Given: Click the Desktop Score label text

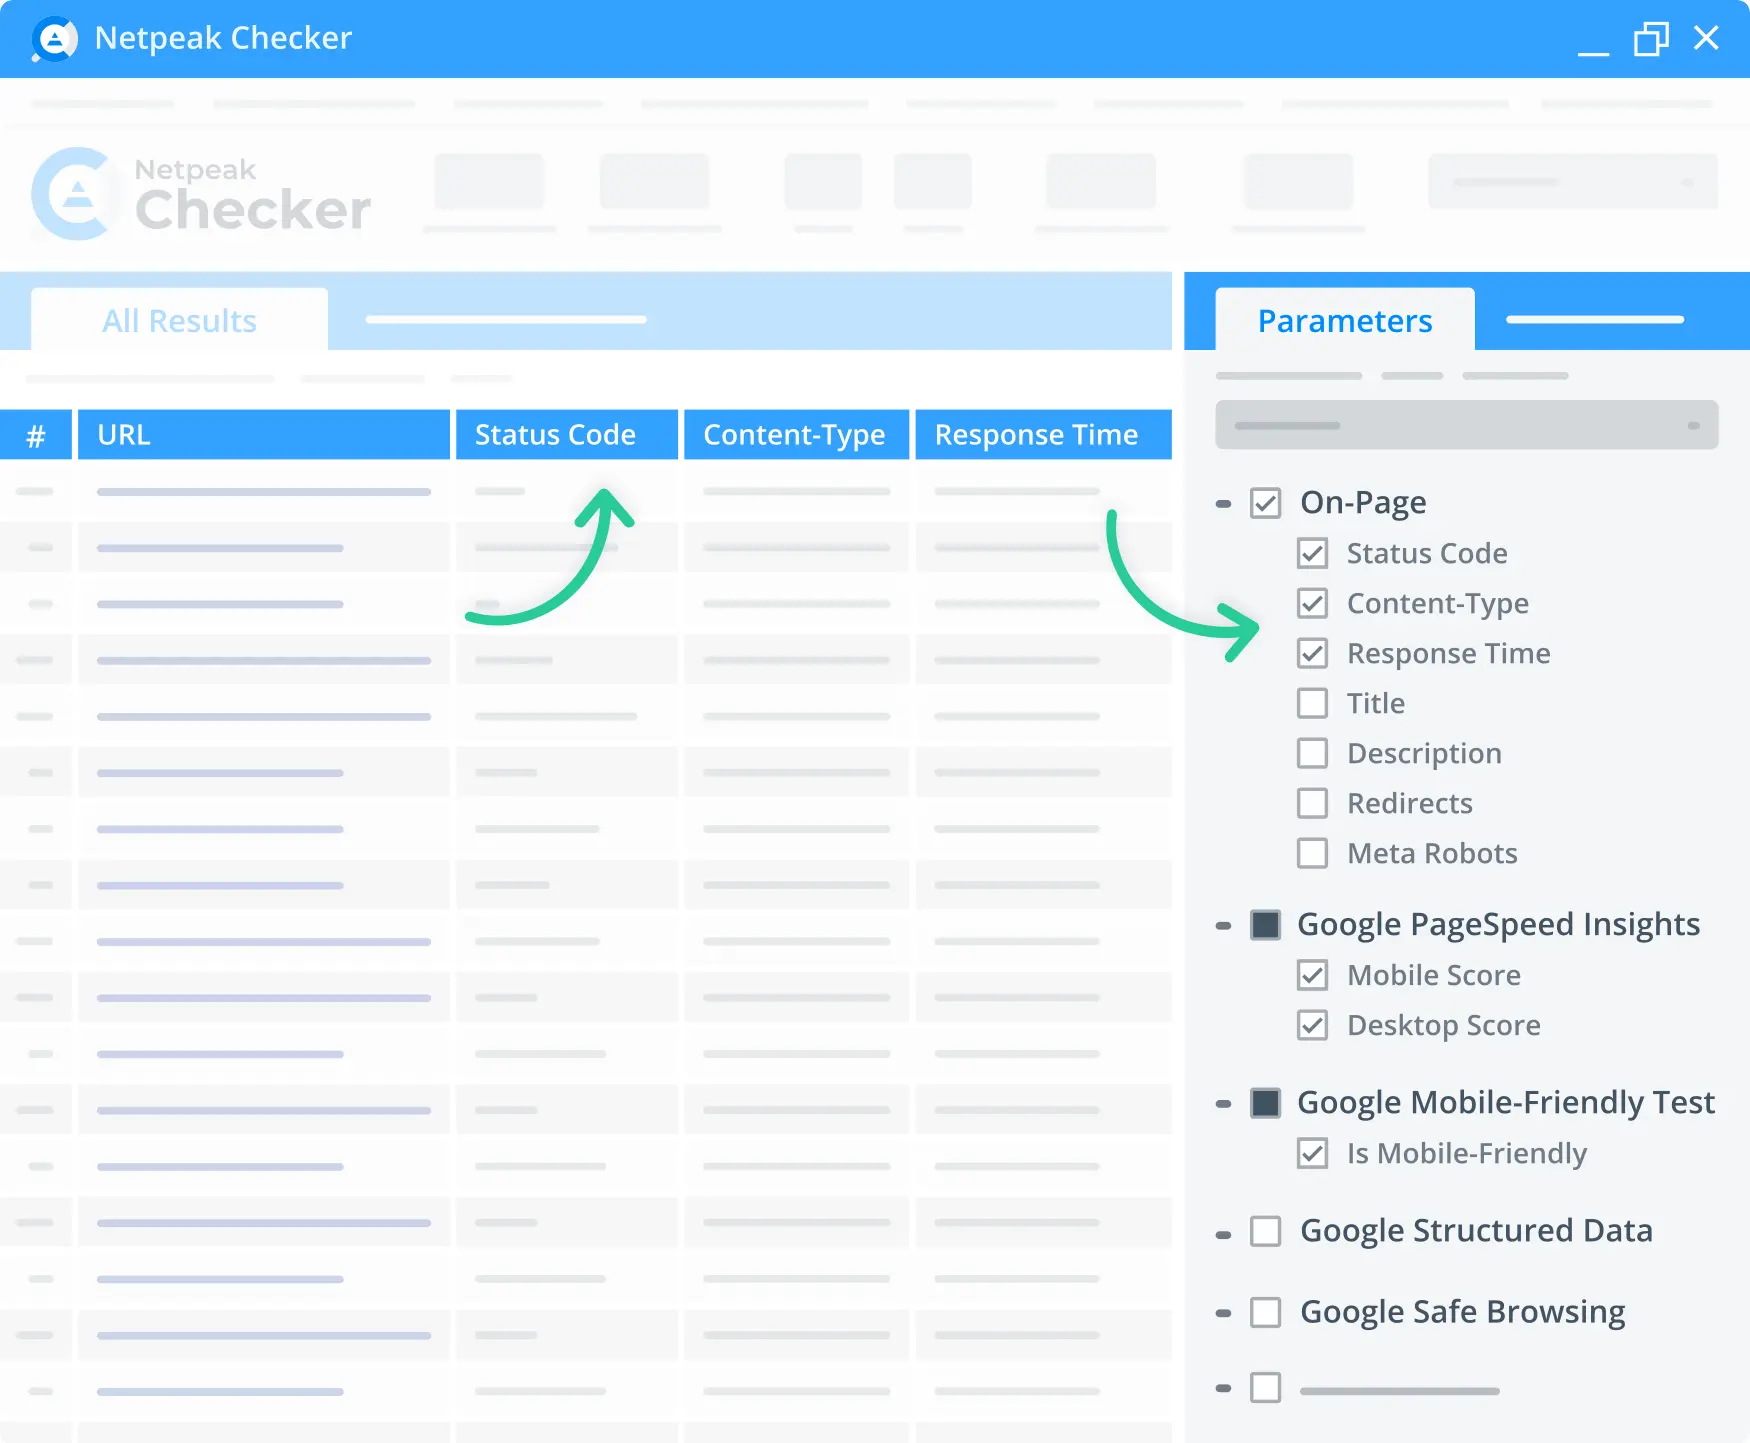Looking at the screenshot, I should point(1443,1025).
